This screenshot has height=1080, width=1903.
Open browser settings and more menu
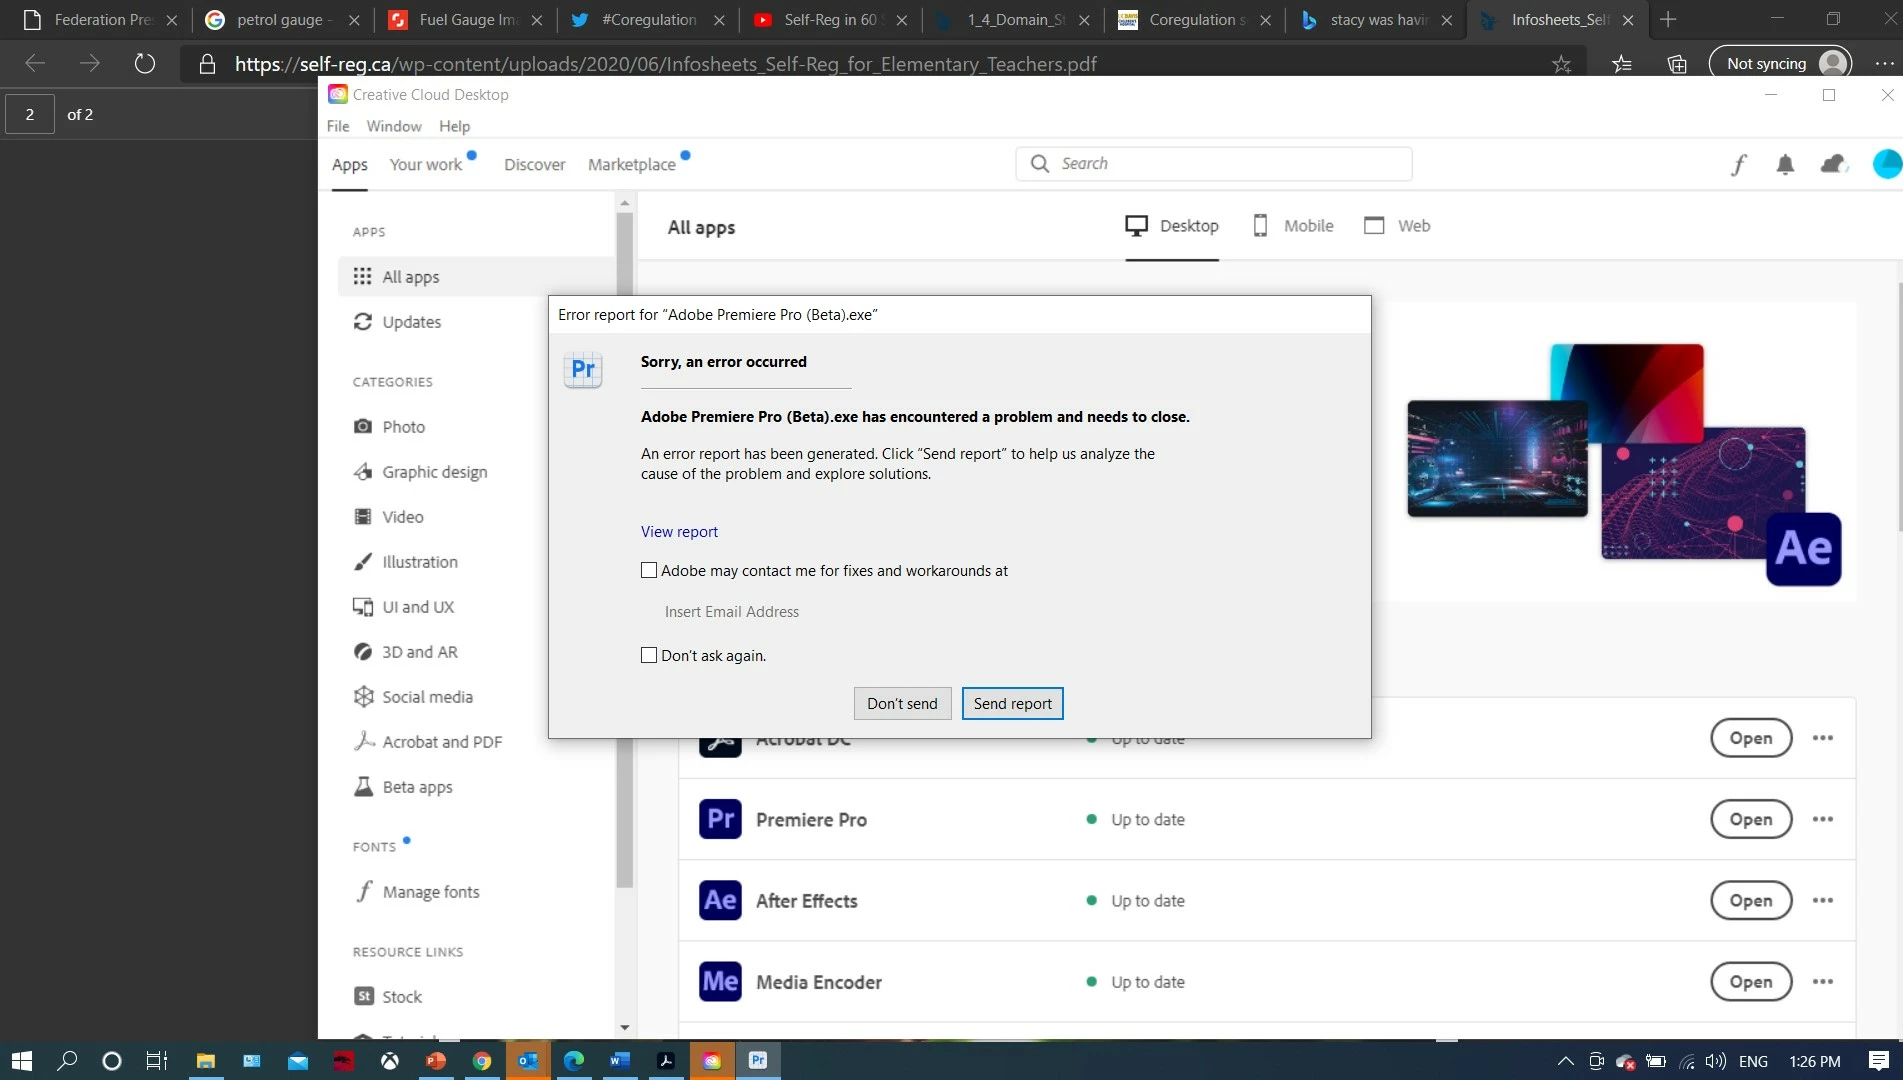[x=1884, y=64]
